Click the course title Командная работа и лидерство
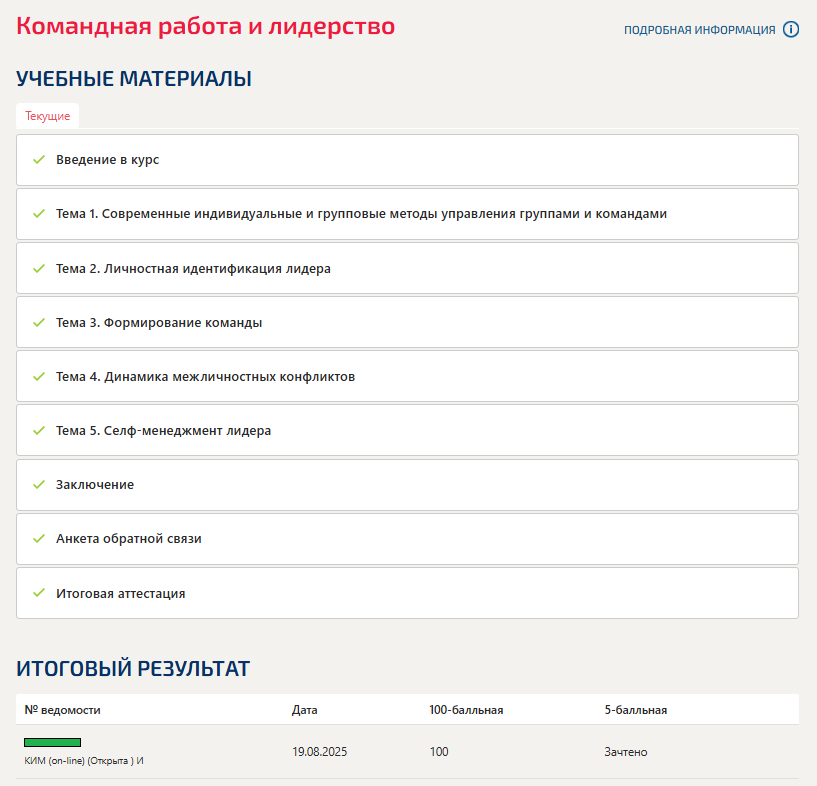The width and height of the screenshot is (817, 786). [x=206, y=26]
